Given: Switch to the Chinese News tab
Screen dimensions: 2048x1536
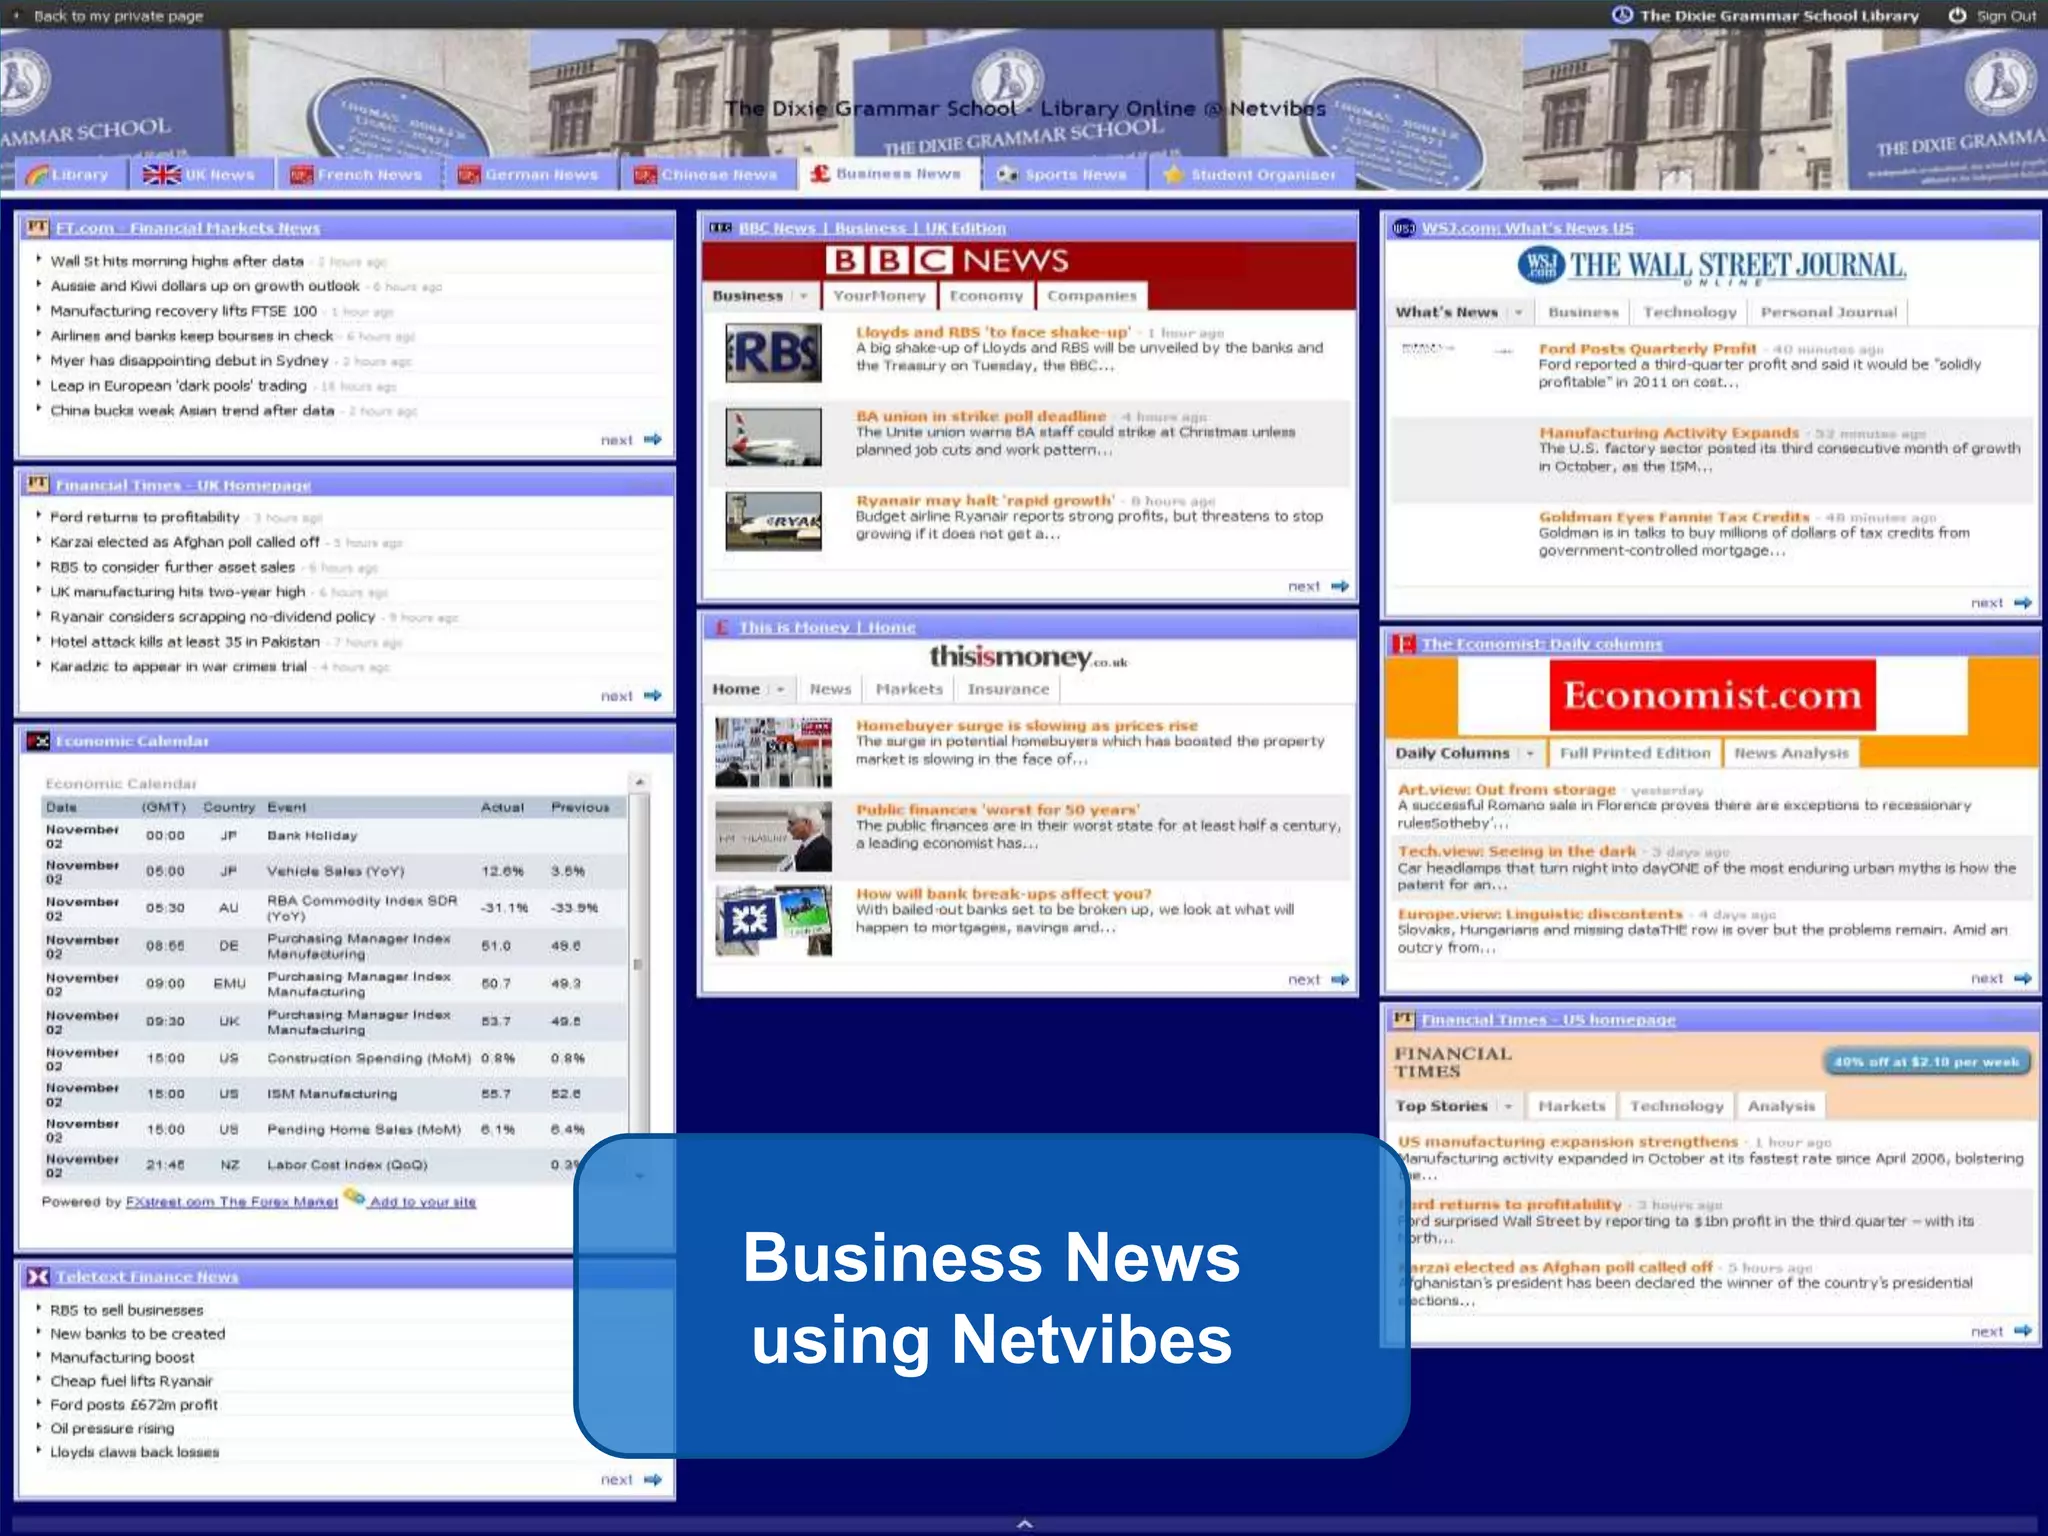Looking at the screenshot, I should [x=706, y=174].
